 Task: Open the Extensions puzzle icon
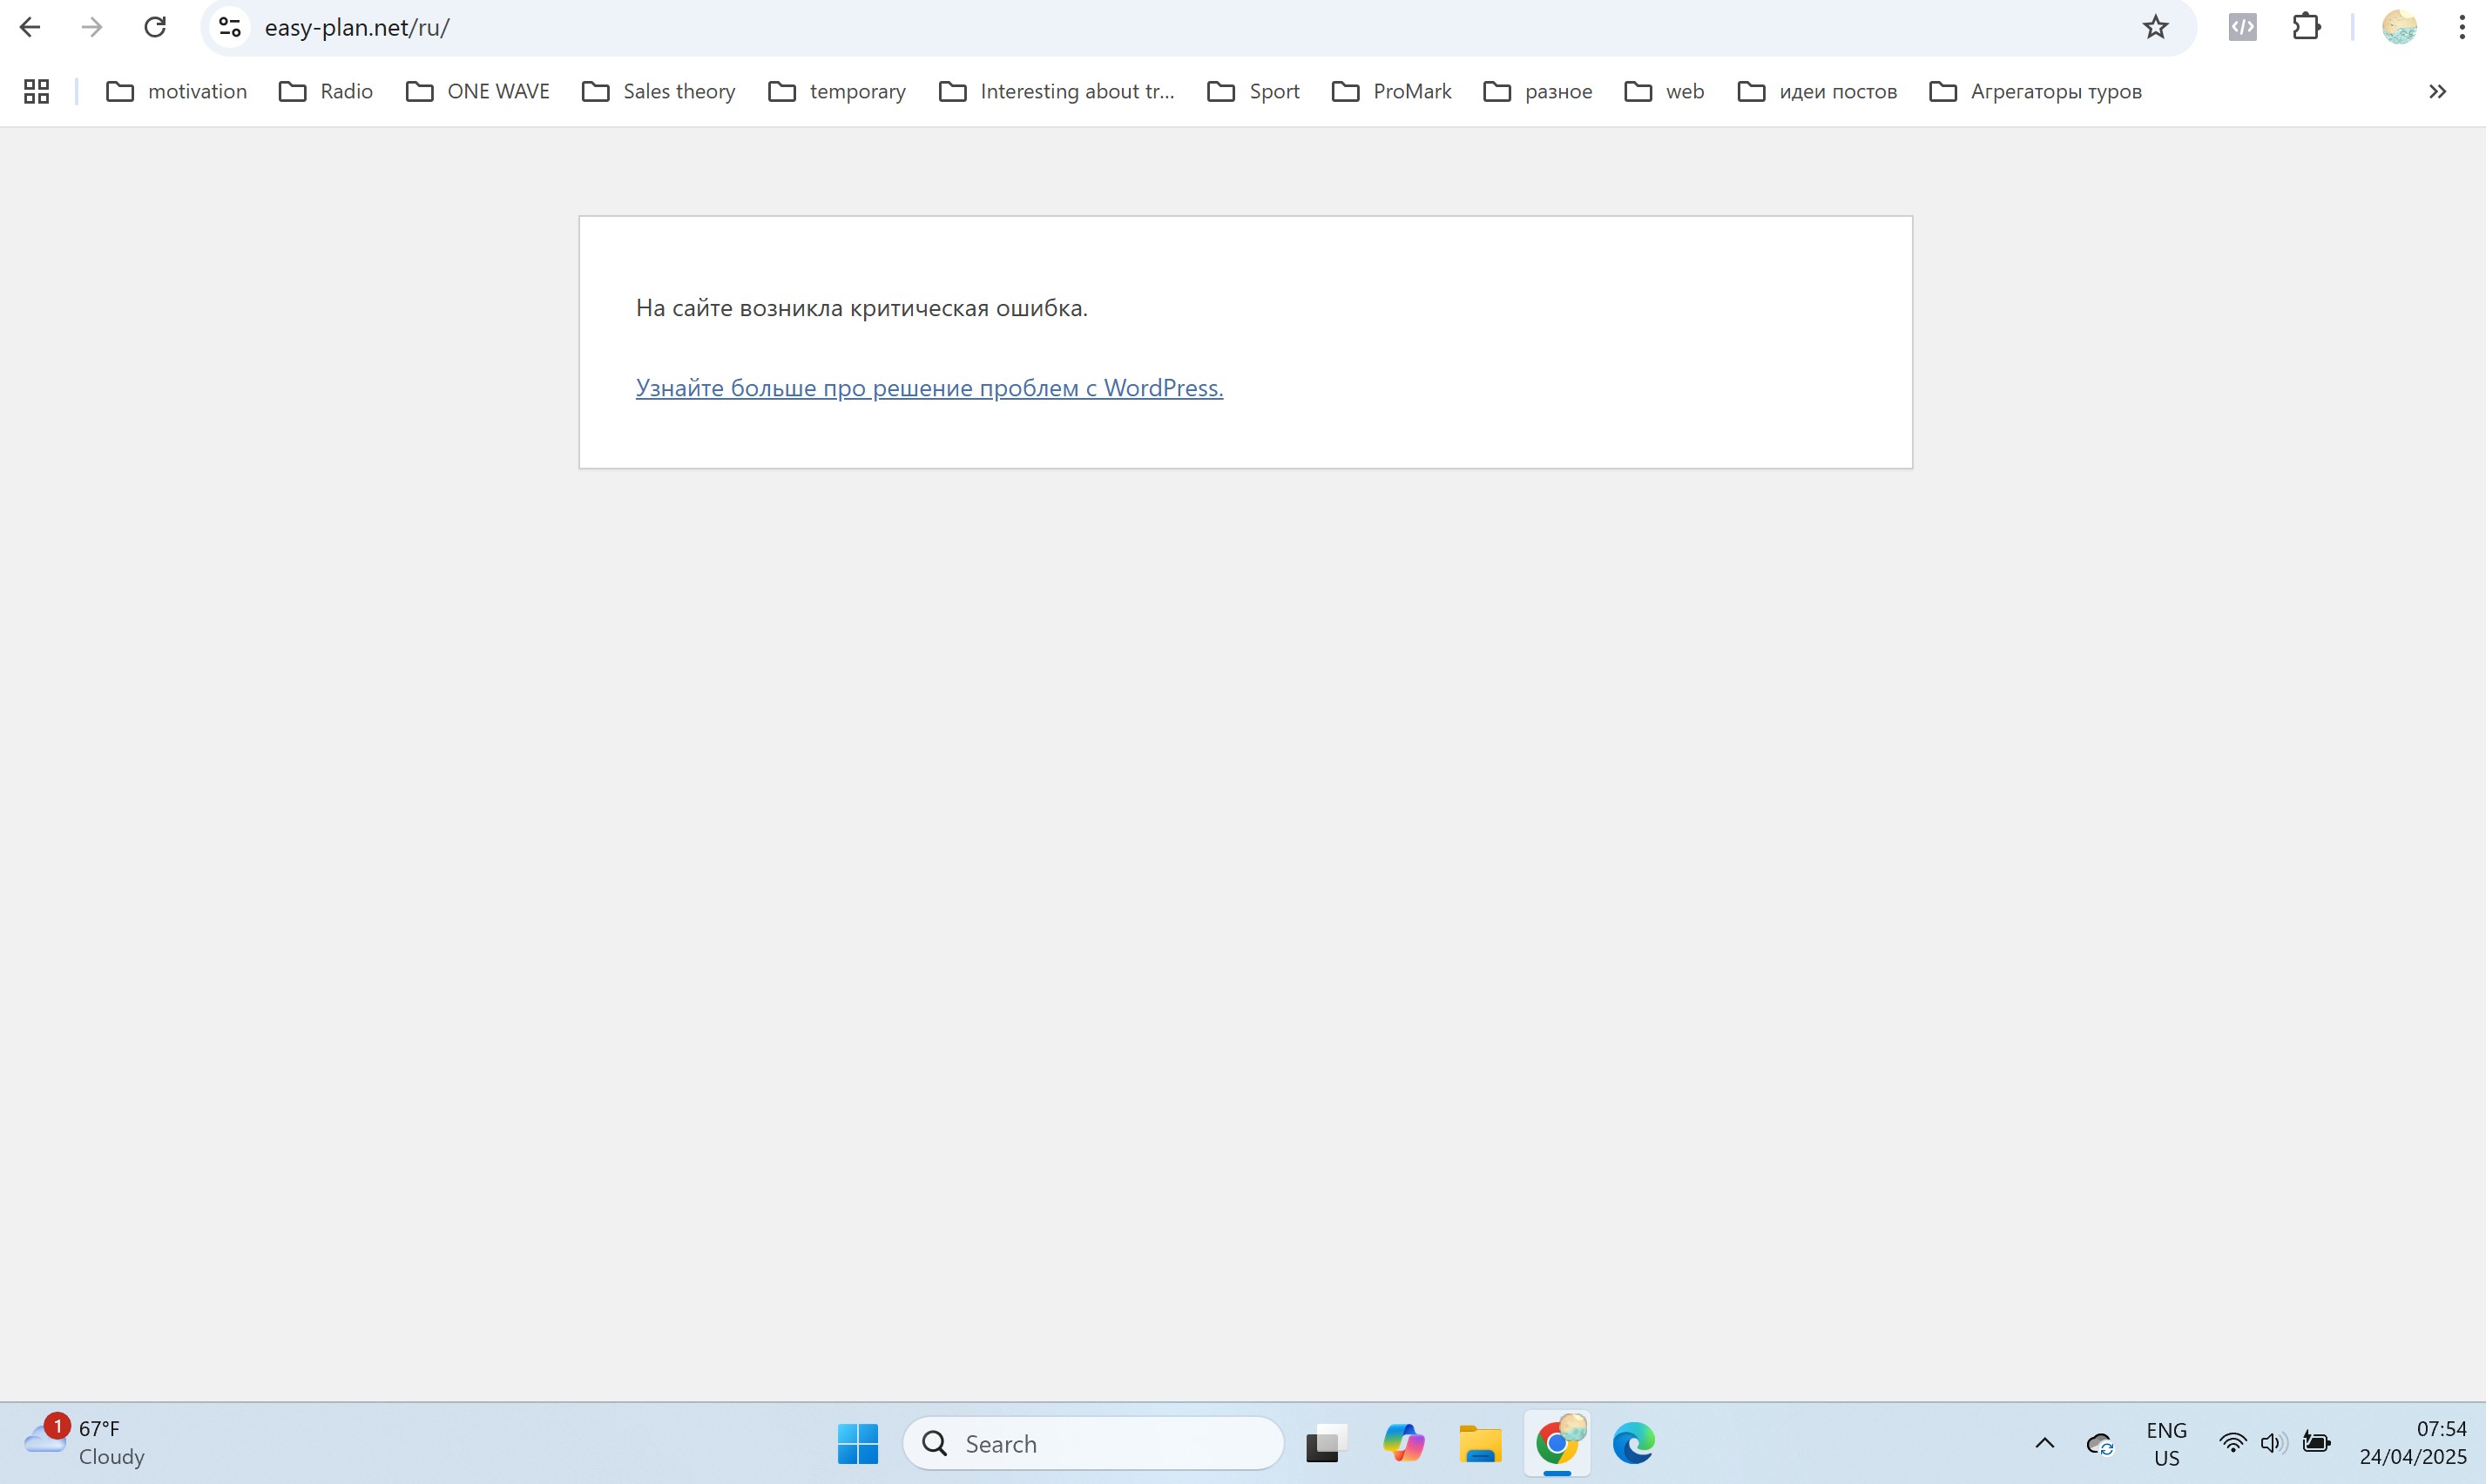coord(2307,27)
